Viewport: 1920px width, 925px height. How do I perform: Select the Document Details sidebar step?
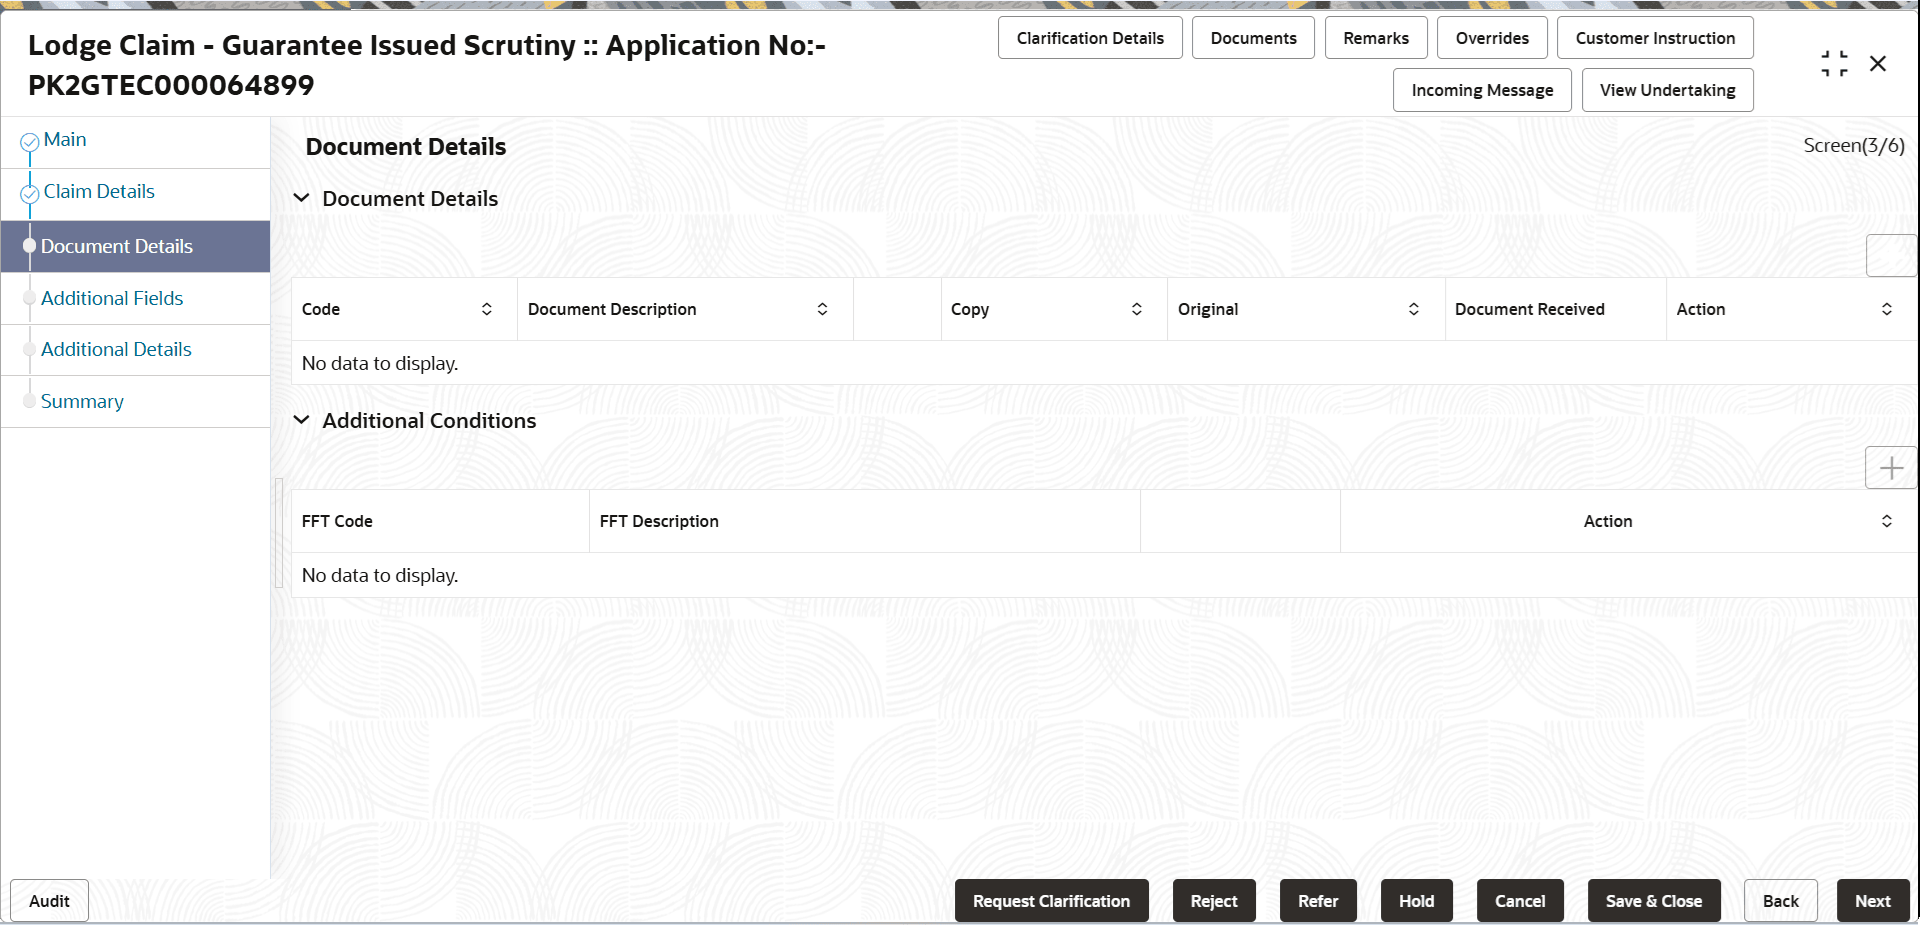(135, 246)
